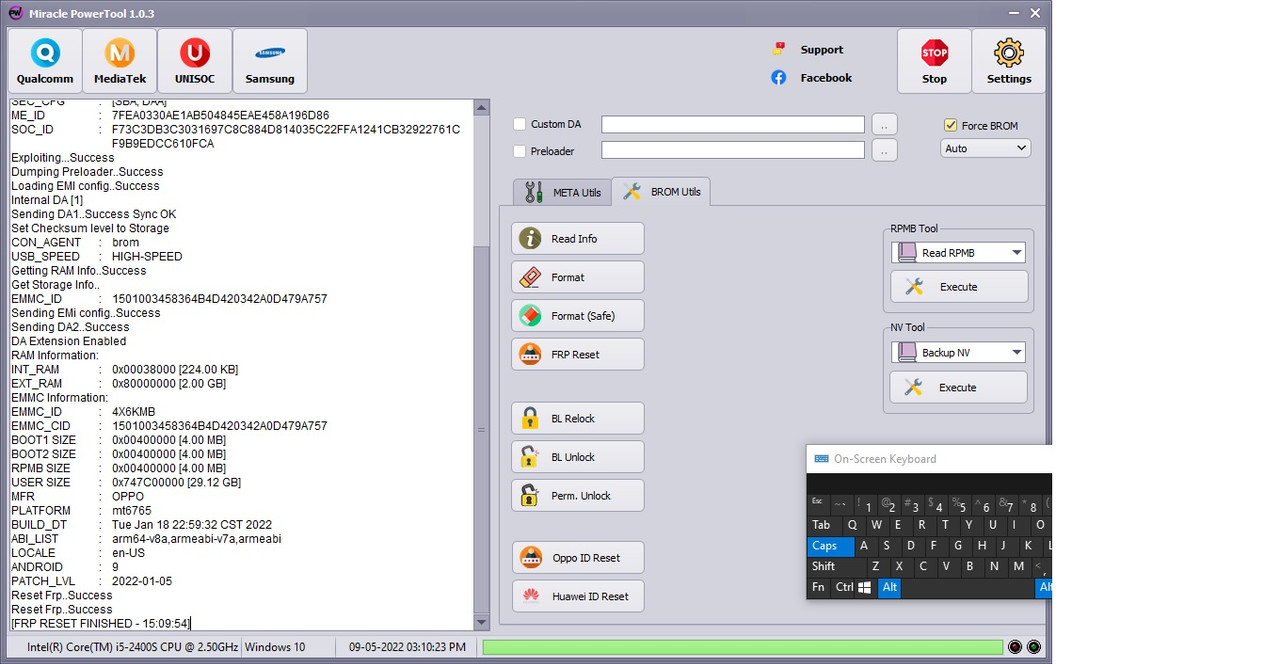Execute the NV Tool action
Screen dimensions: 1280x664
(958, 387)
